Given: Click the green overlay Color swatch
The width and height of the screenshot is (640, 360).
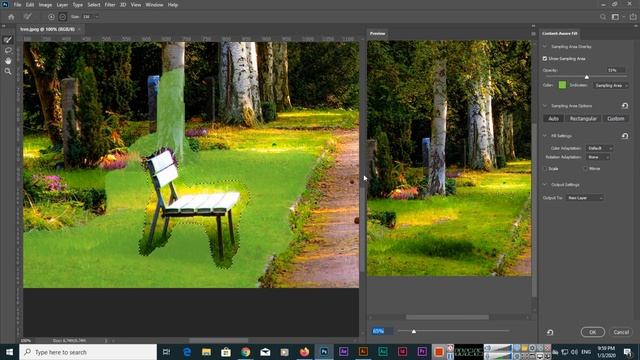Looking at the screenshot, I should point(562,85).
